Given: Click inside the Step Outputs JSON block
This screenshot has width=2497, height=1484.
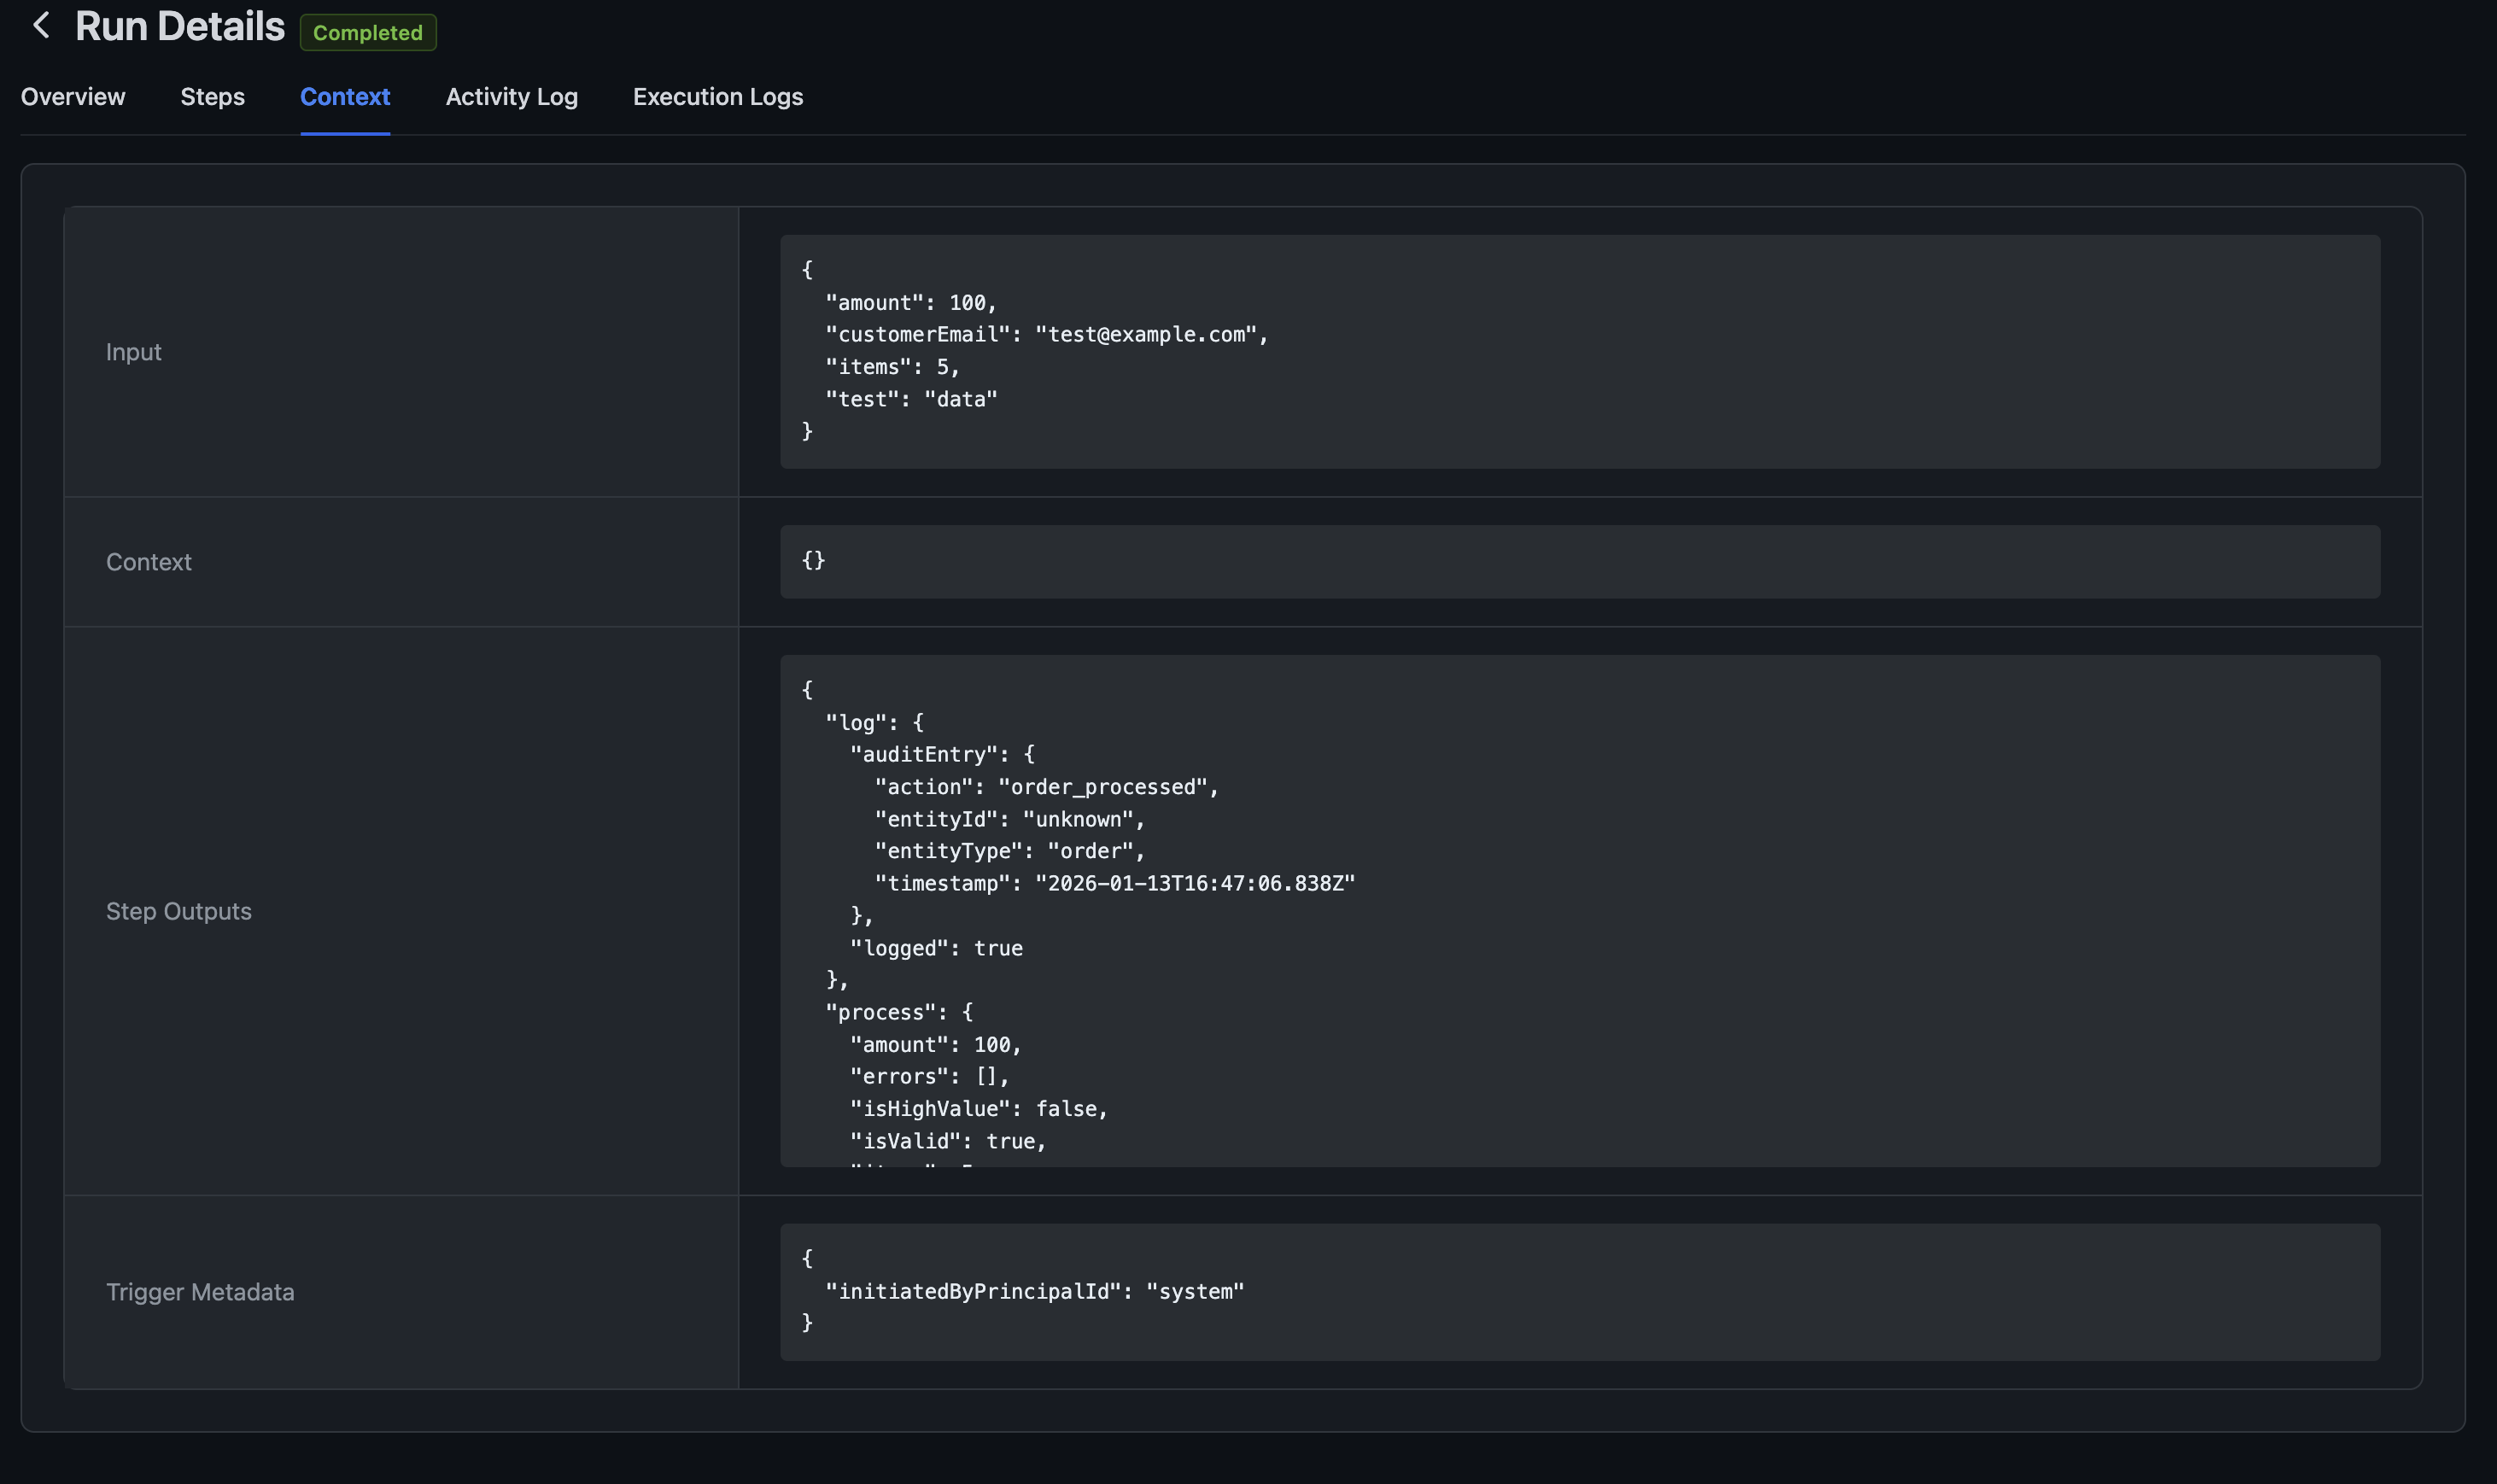Looking at the screenshot, I should point(1579,910).
